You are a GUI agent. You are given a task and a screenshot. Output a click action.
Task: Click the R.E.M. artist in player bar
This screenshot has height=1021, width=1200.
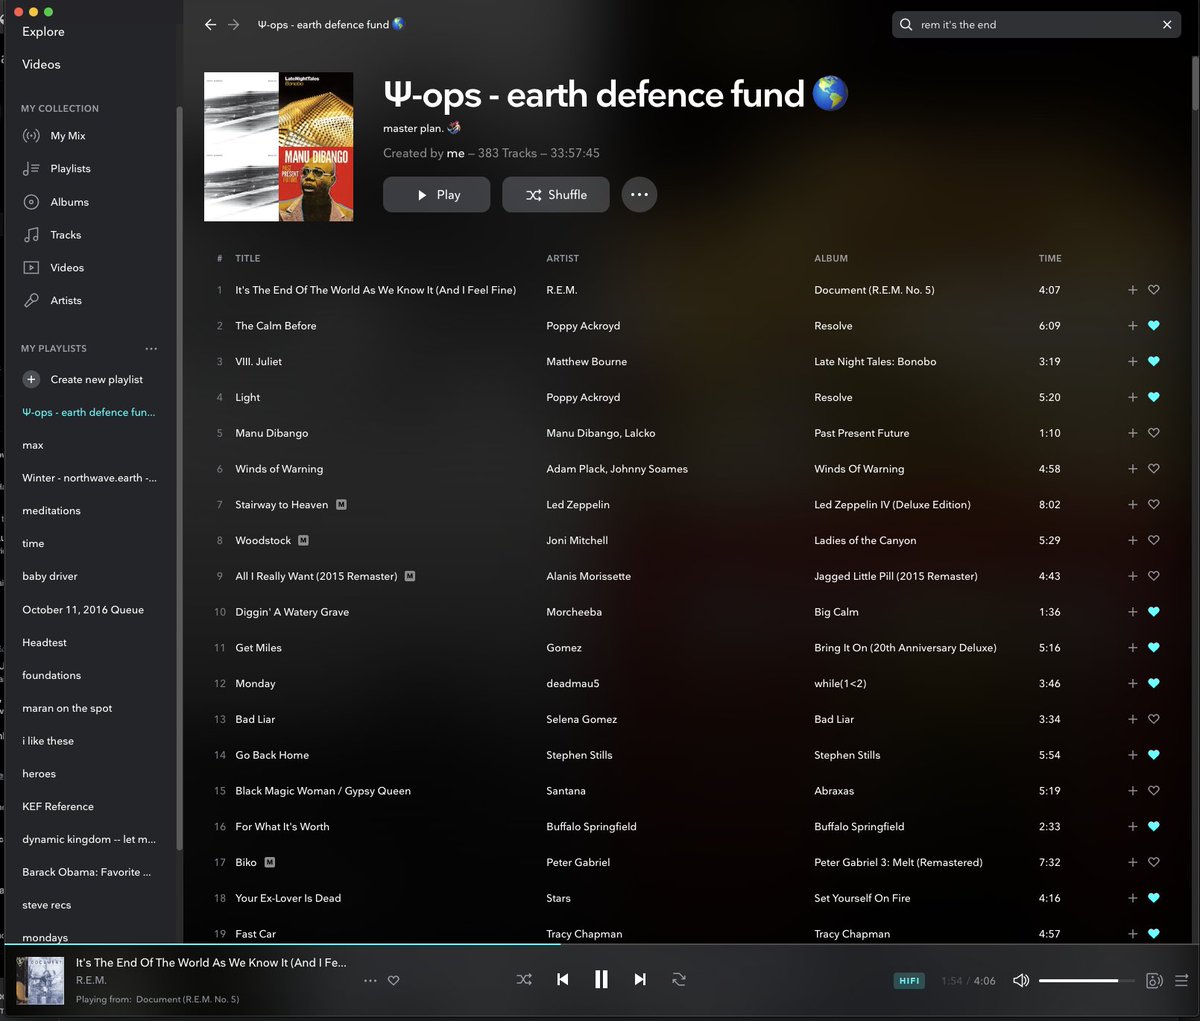[91, 981]
